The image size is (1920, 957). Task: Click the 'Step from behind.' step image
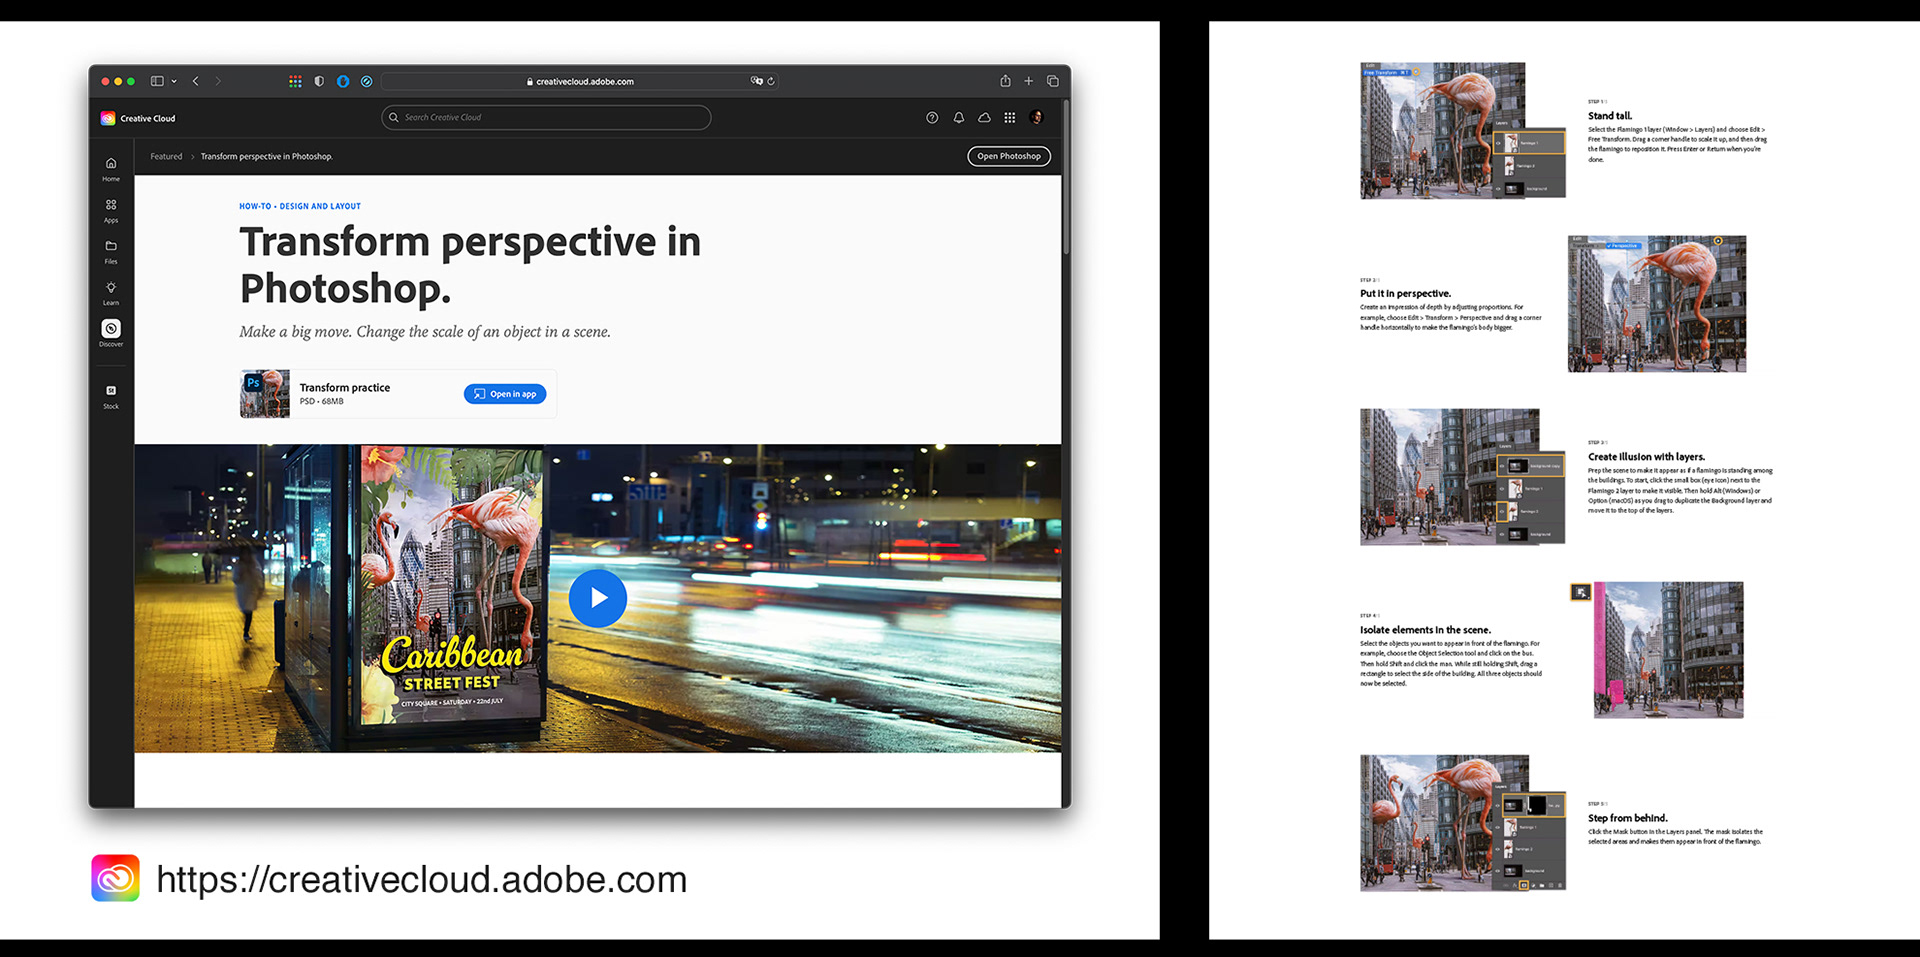[x=1462, y=823]
